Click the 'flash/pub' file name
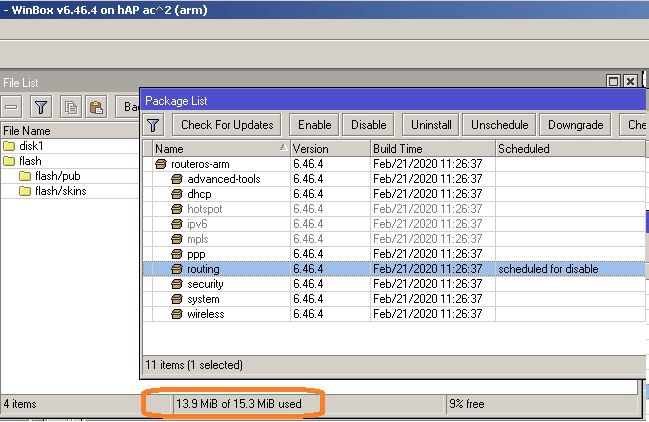Viewport: 649px width, 422px height. pyautogui.click(x=58, y=176)
